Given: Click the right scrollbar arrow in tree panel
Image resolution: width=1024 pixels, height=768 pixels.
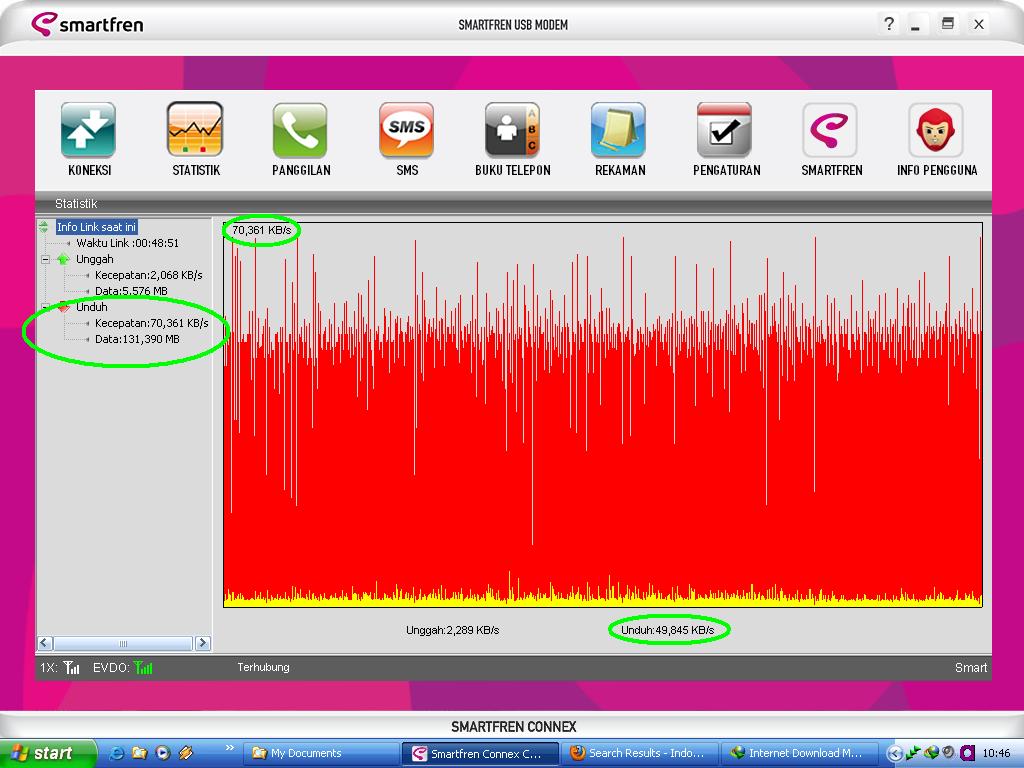Looking at the screenshot, I should click(x=203, y=643).
